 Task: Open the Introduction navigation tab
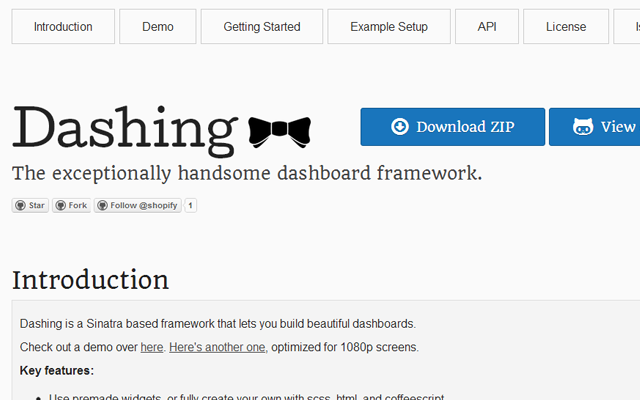pos(63,27)
